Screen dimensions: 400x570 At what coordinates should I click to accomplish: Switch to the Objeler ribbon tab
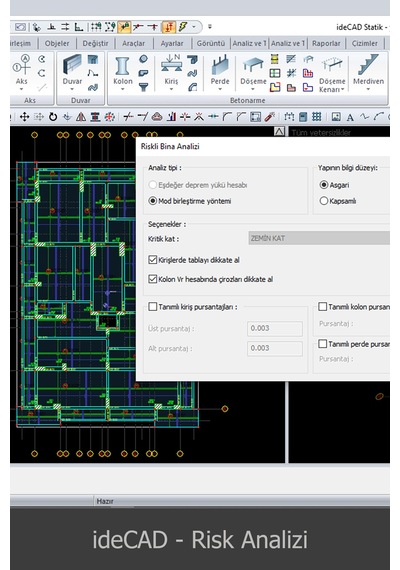(57, 43)
